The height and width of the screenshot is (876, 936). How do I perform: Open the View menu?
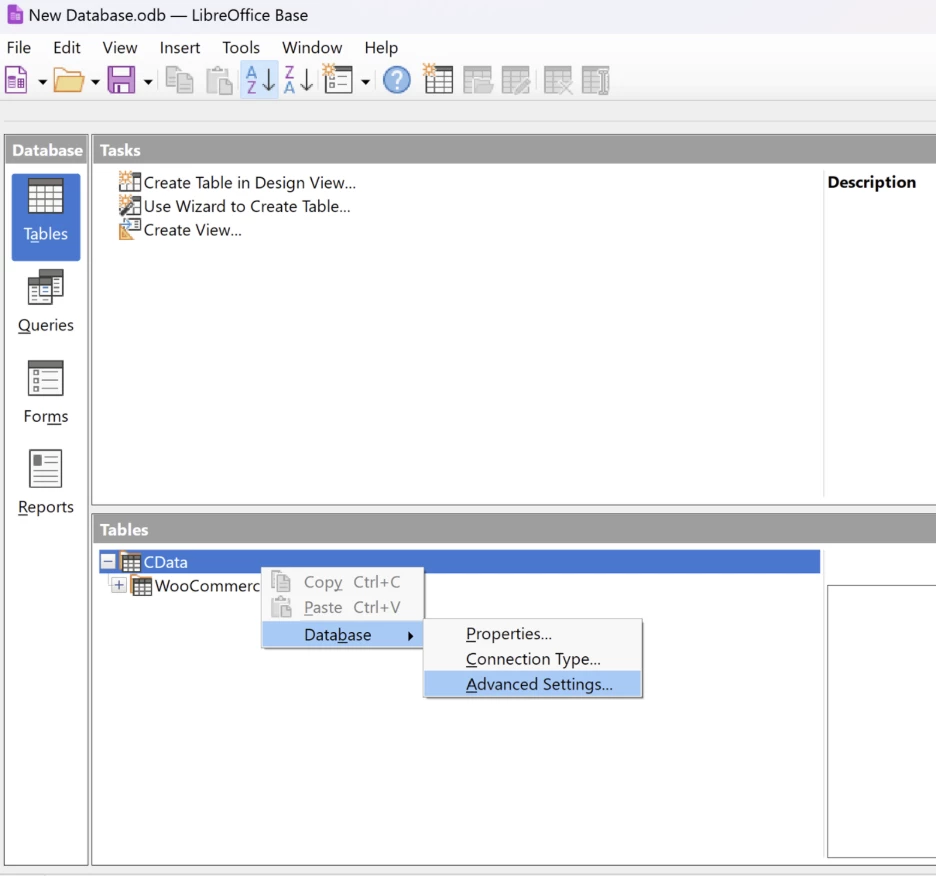(119, 48)
